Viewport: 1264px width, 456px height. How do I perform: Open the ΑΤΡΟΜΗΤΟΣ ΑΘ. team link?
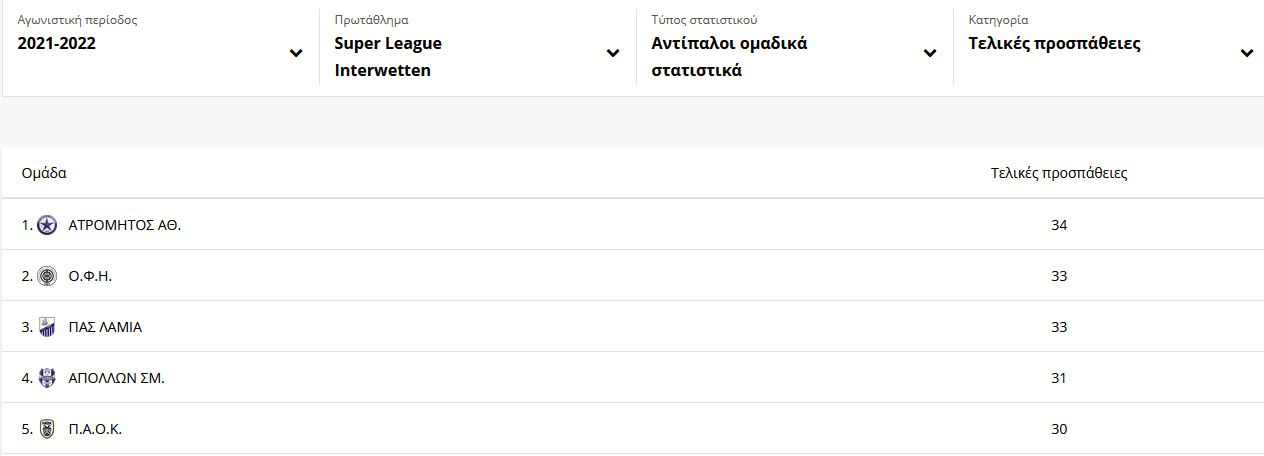point(125,226)
